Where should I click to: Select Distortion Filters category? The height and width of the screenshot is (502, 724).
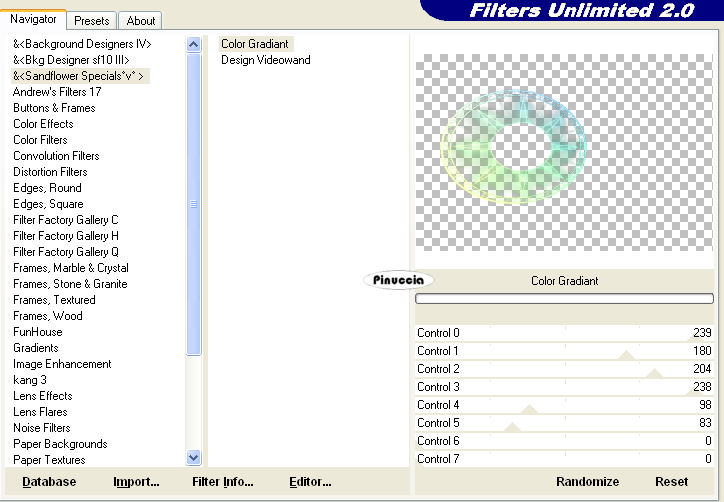coord(50,172)
